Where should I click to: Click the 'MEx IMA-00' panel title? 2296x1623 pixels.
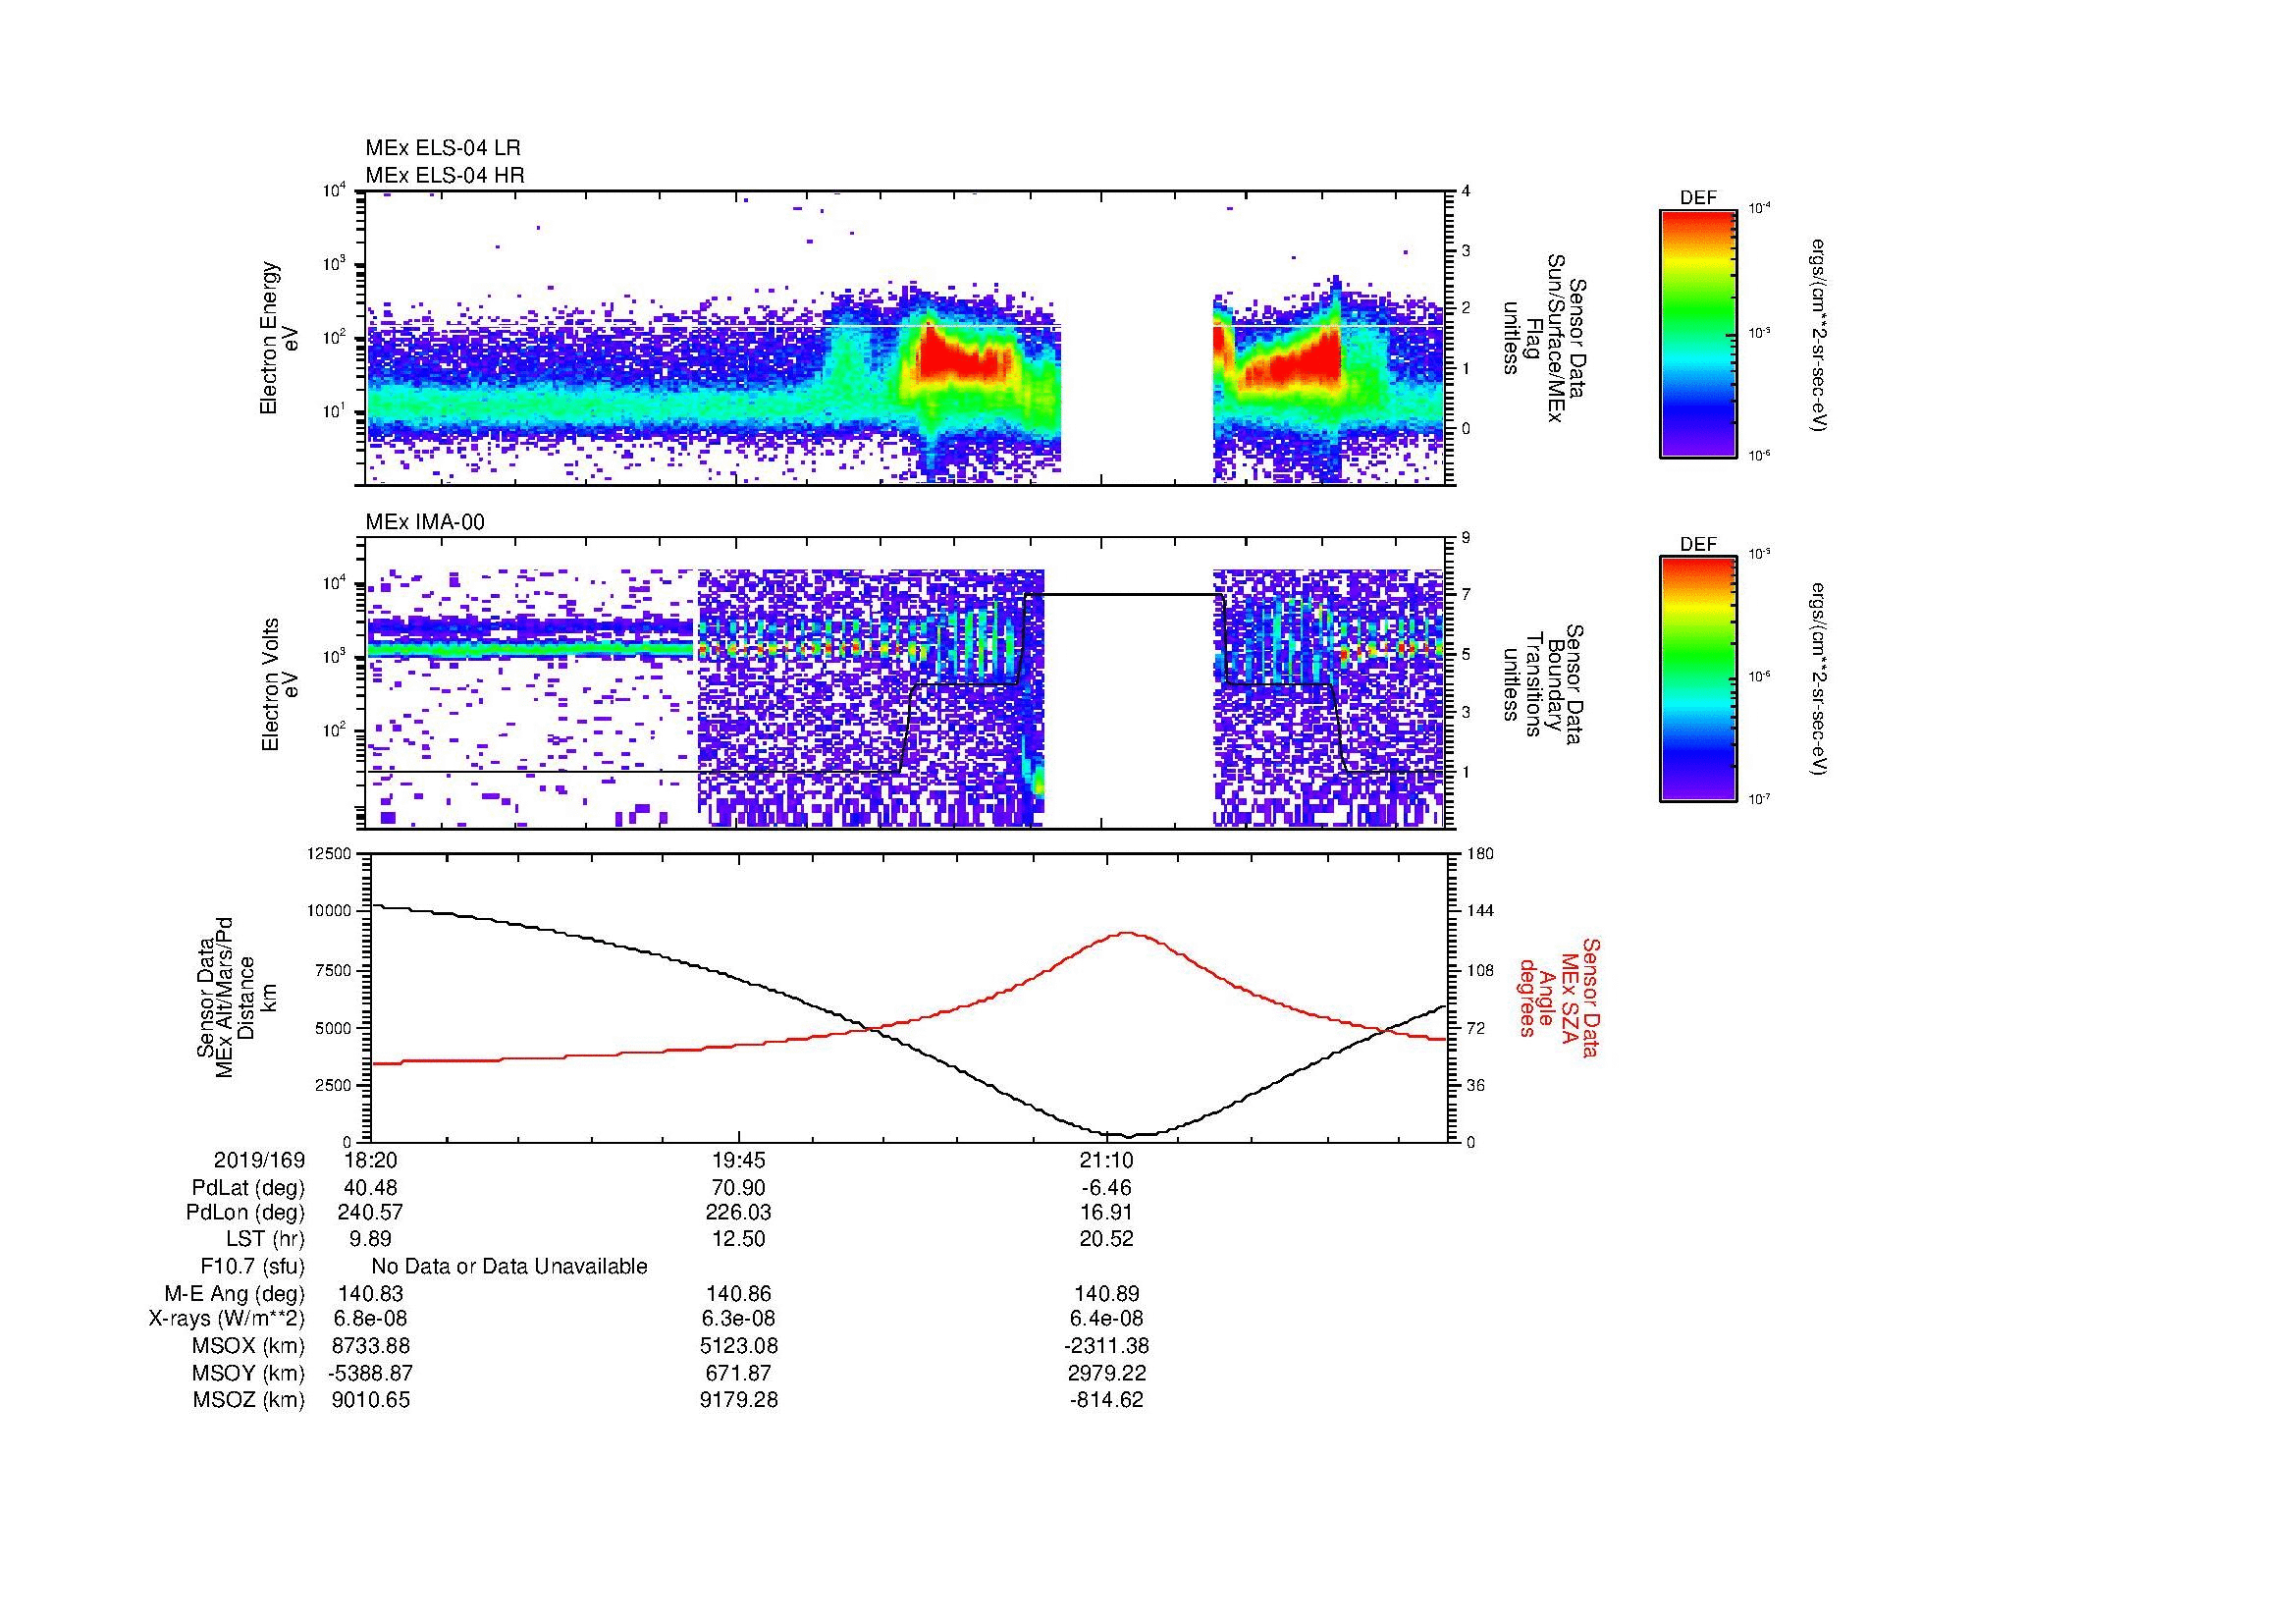coord(425,522)
